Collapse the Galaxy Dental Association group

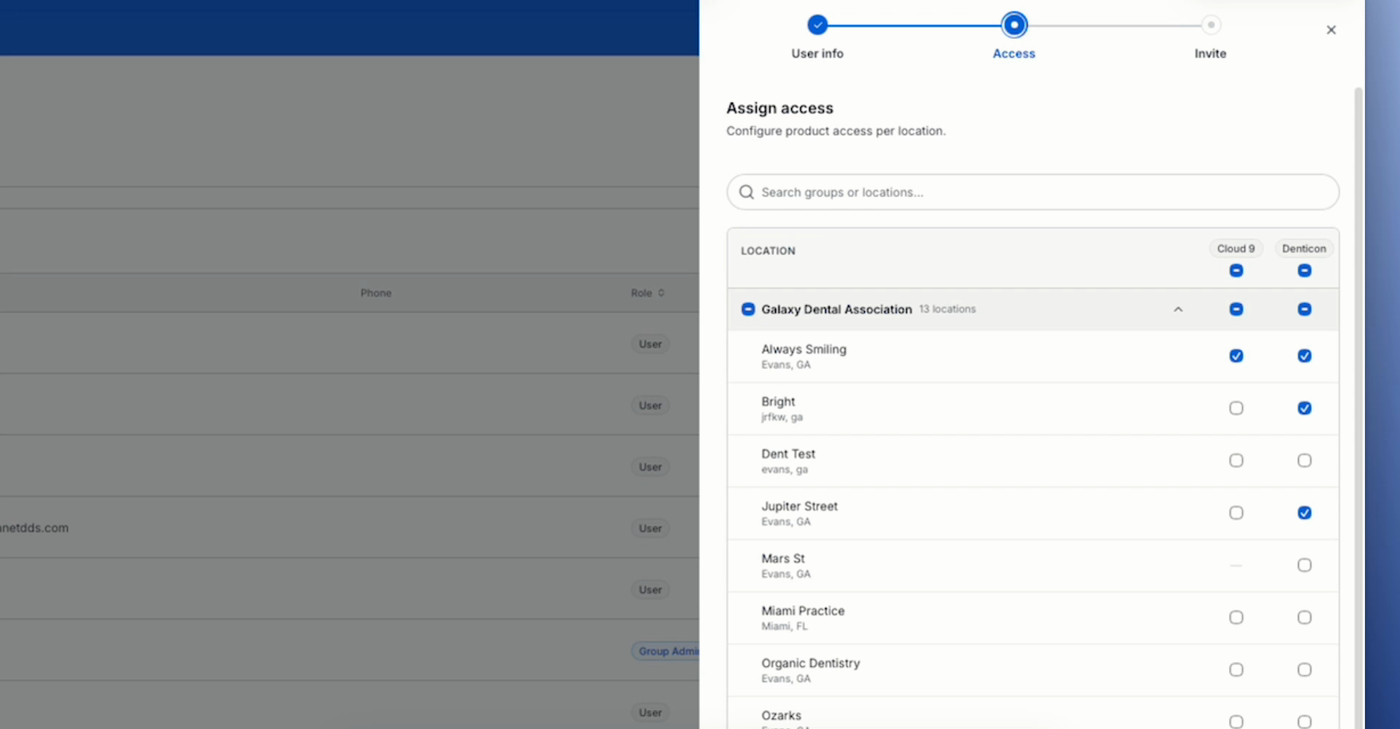(x=1178, y=310)
